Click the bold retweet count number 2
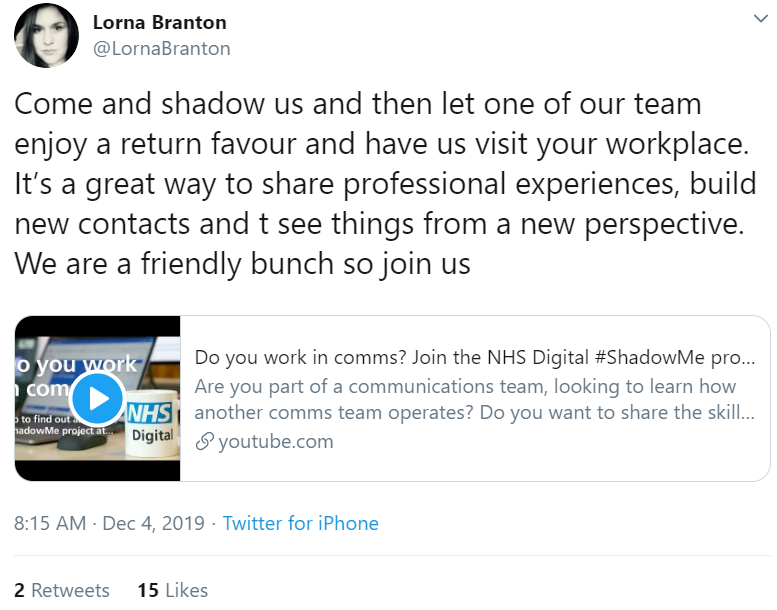Screen dimensions: 777x610 [19, 590]
